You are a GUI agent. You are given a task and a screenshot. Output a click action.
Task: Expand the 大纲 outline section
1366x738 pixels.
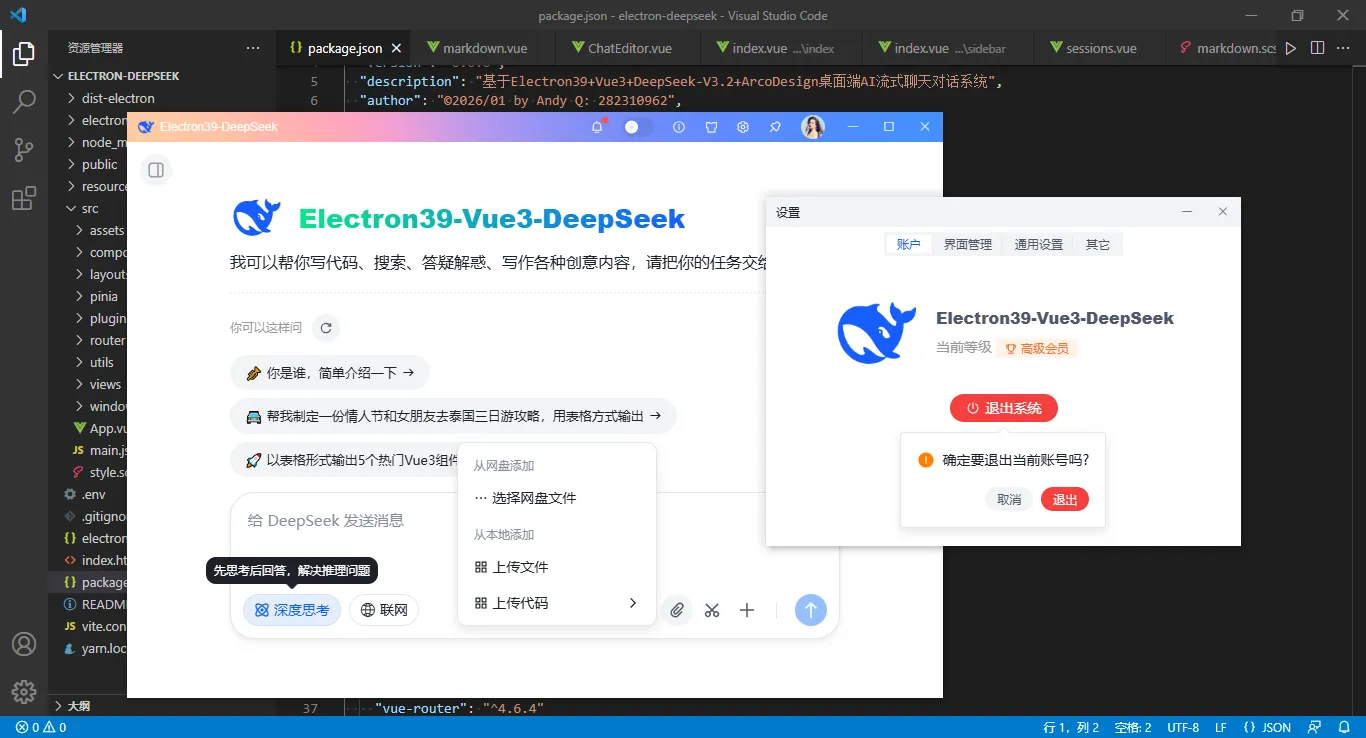tap(80, 705)
